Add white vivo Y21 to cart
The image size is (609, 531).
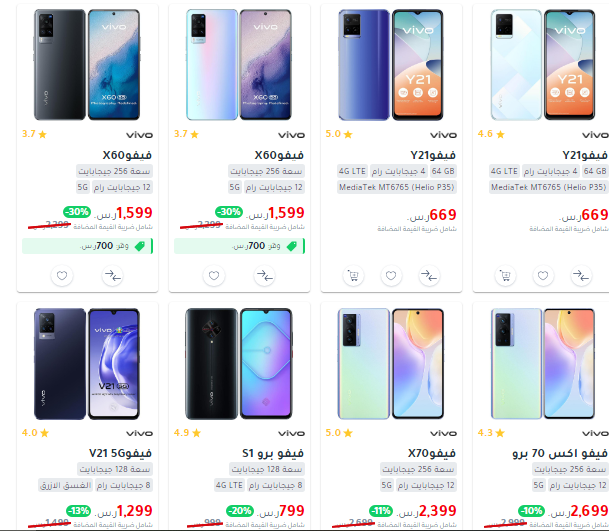coord(505,275)
